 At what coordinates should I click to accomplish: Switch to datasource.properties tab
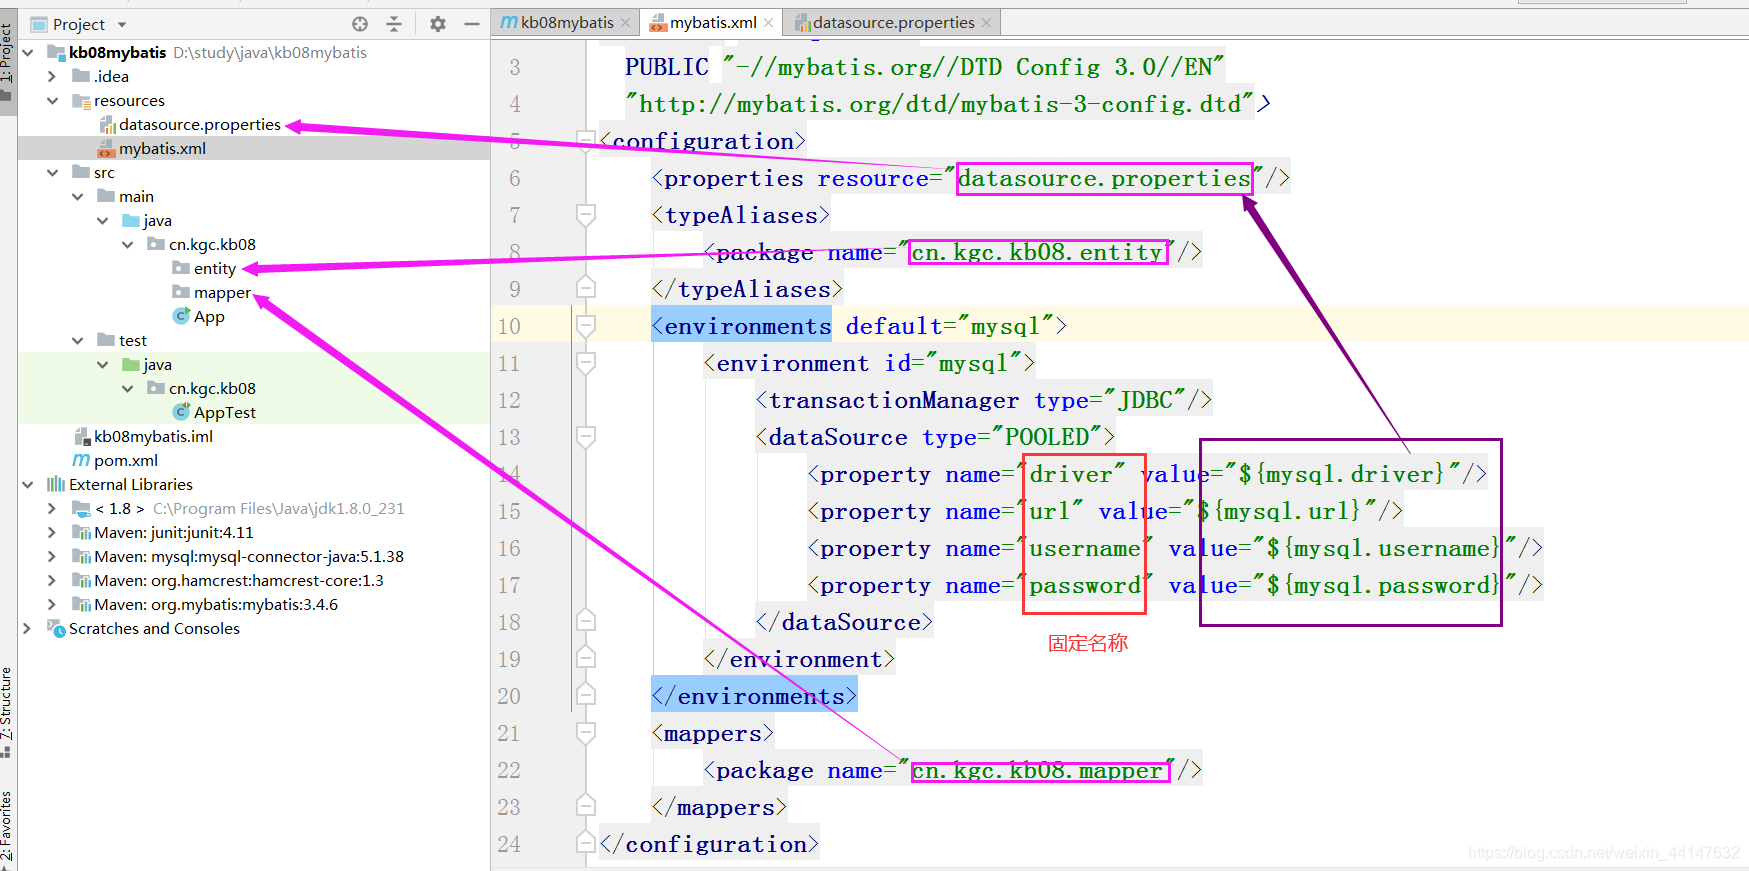[893, 22]
